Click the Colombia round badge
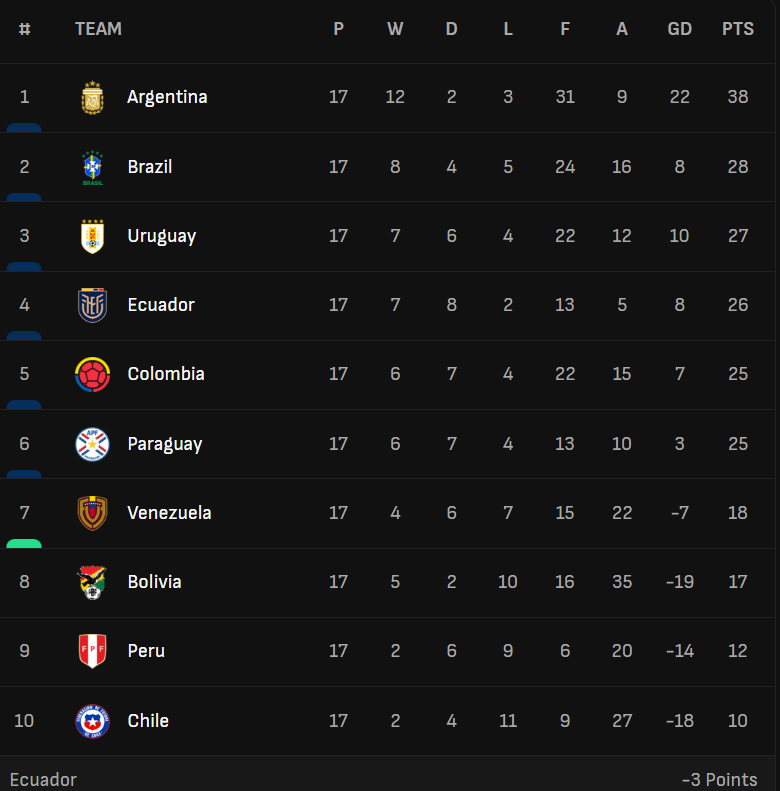The height and width of the screenshot is (791, 780). click(x=92, y=374)
